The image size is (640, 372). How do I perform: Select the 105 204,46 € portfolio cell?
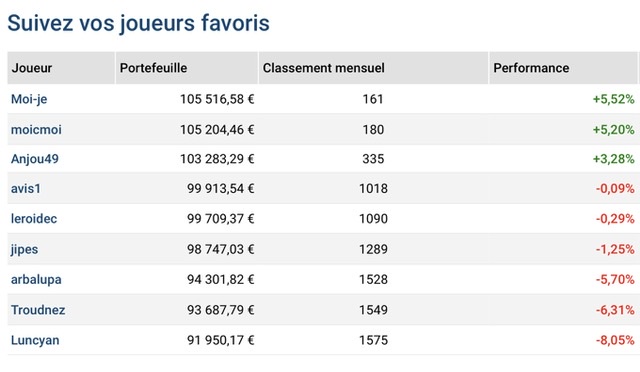coord(217,129)
